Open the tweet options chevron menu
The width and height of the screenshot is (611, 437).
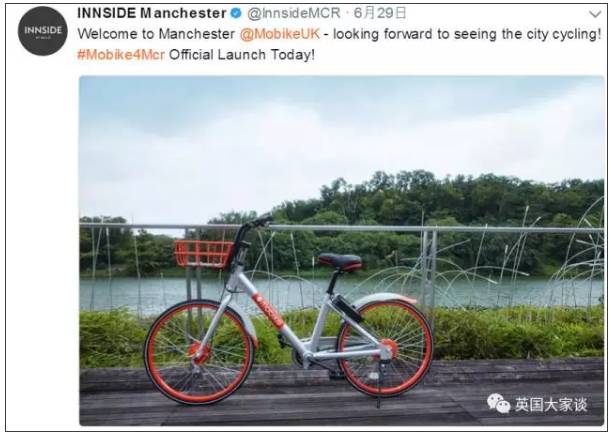point(595,14)
